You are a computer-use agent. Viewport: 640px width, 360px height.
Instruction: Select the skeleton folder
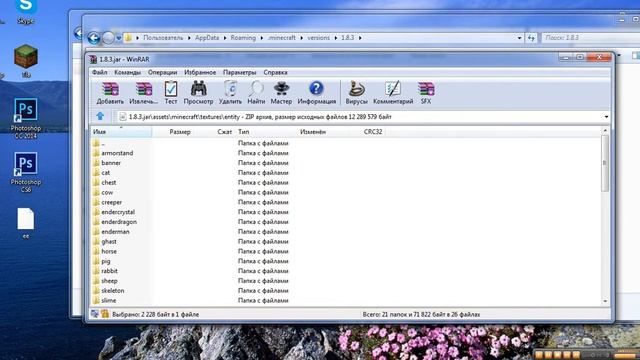[113, 291]
